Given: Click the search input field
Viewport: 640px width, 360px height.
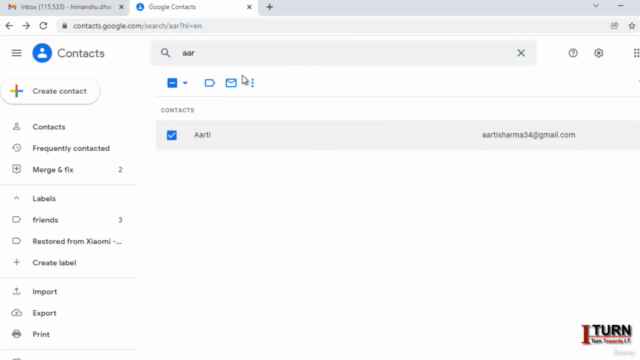Looking at the screenshot, I should point(343,53).
